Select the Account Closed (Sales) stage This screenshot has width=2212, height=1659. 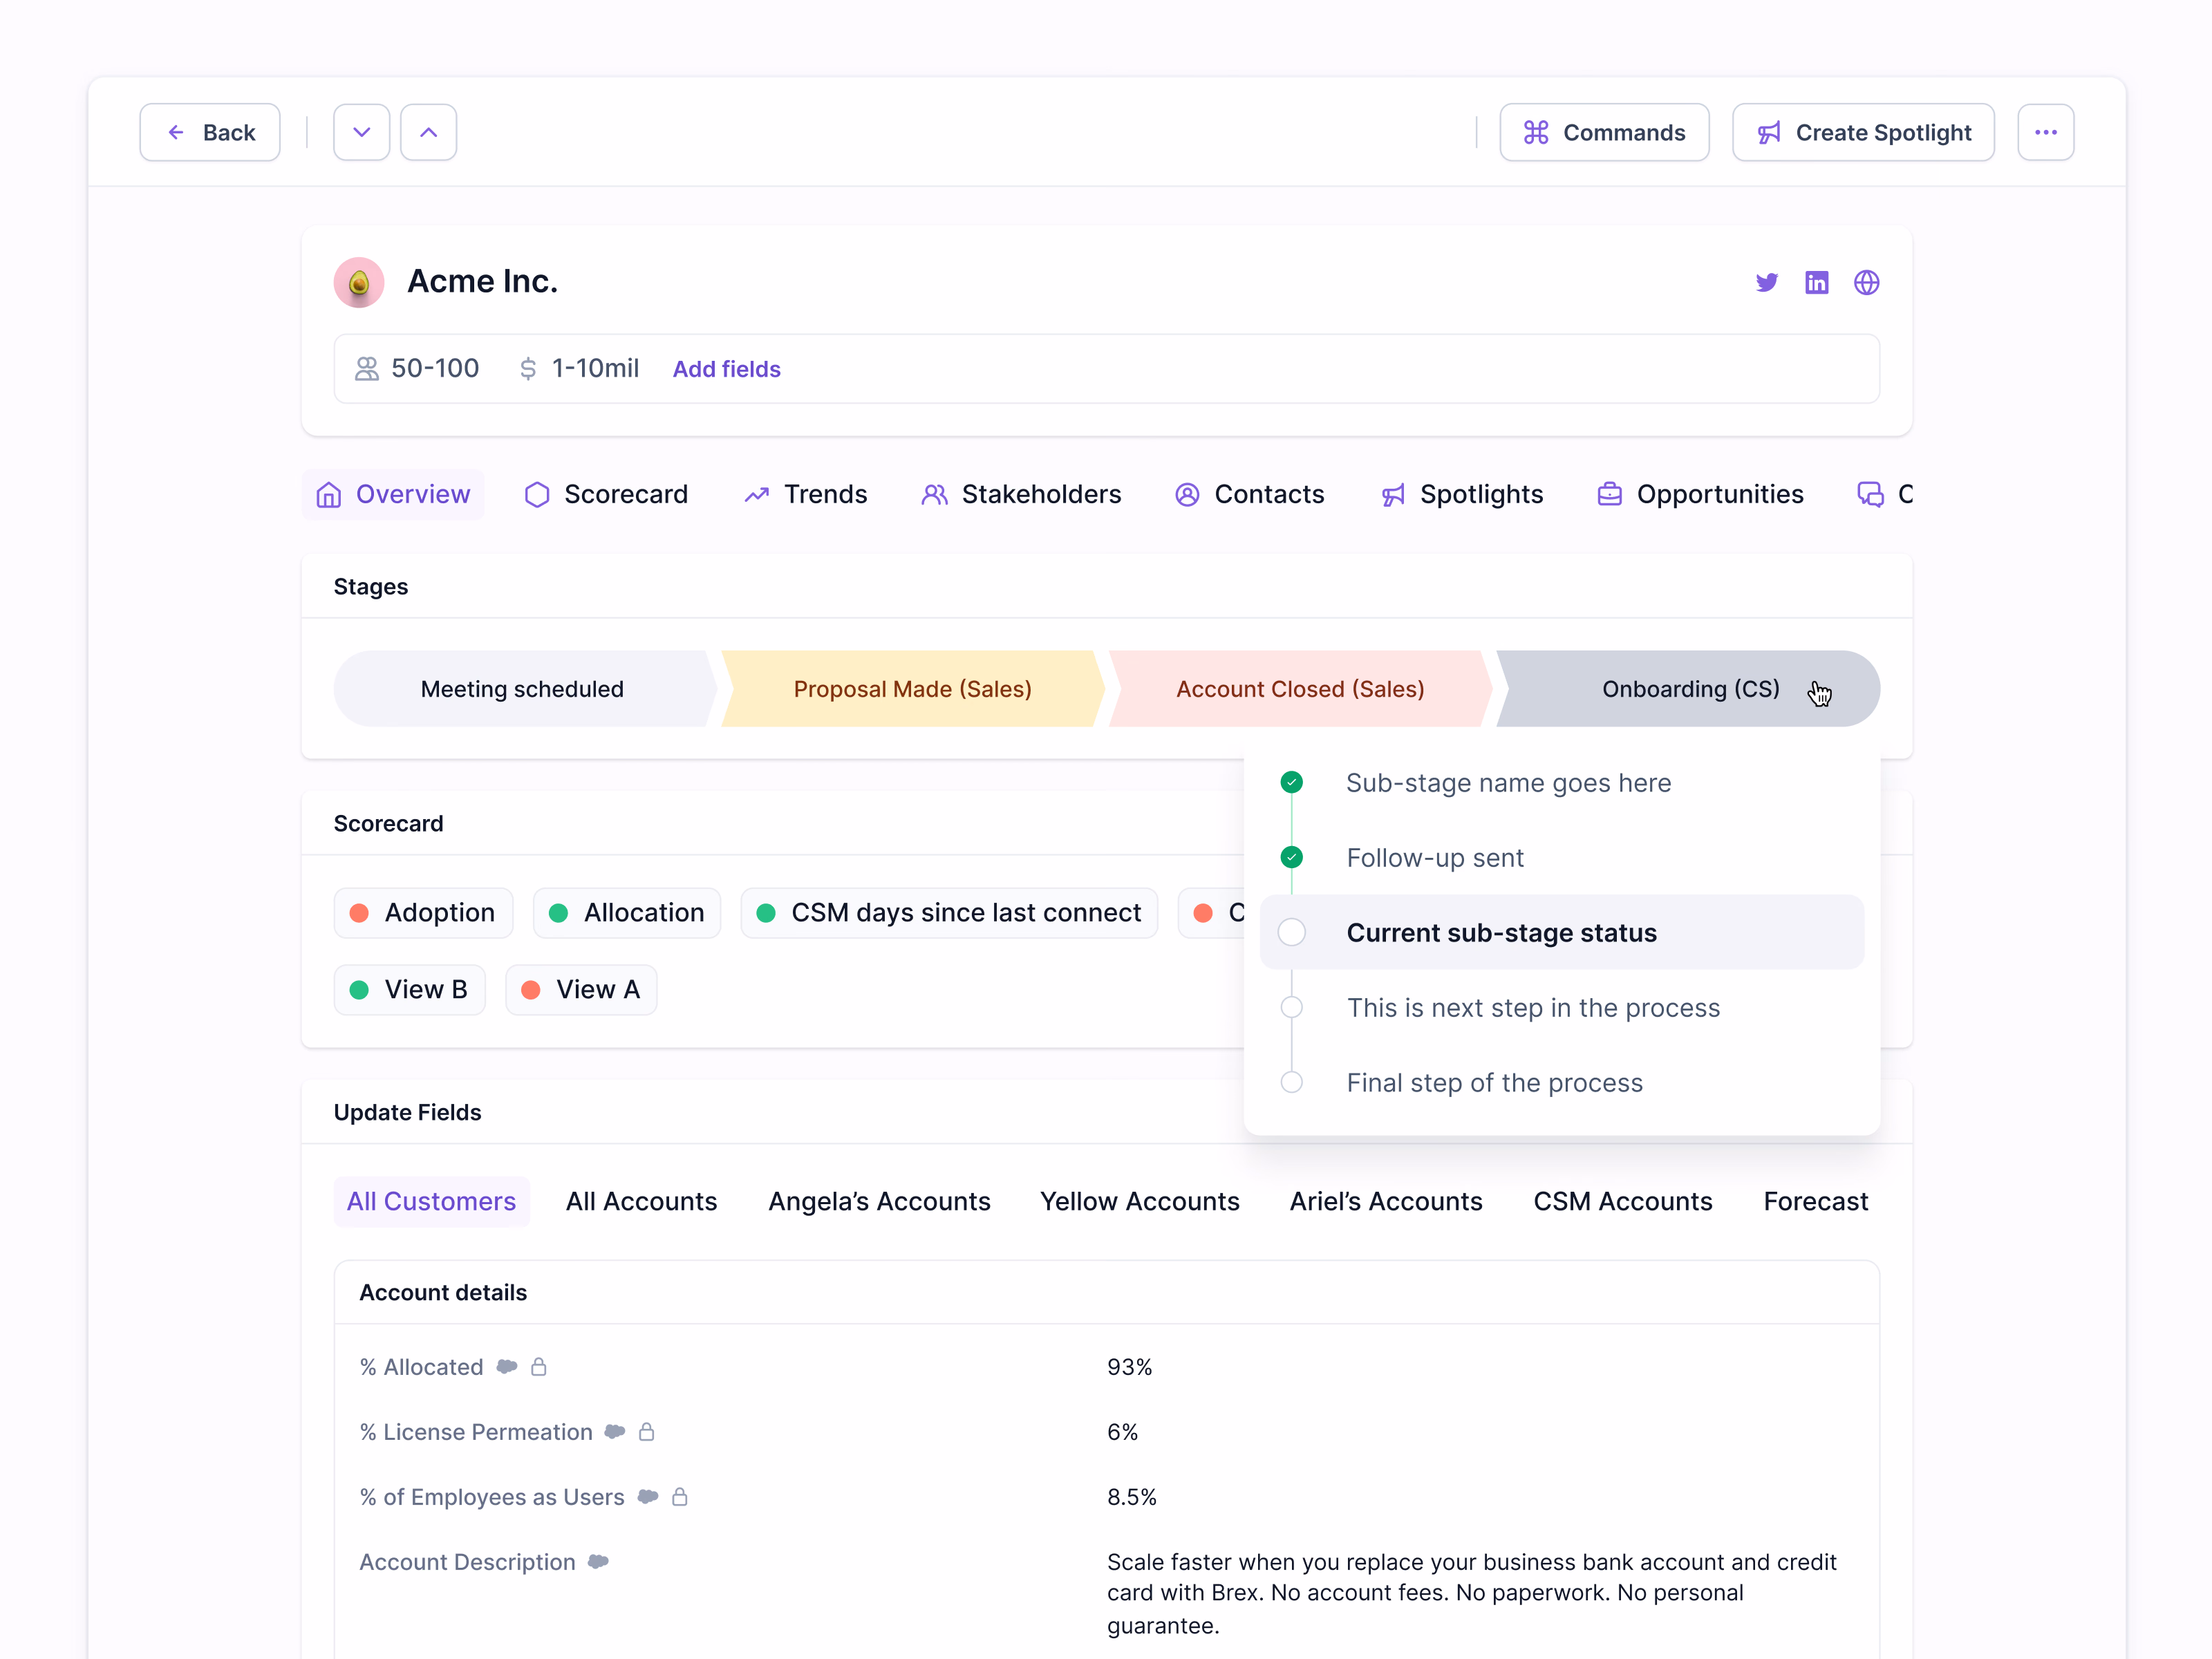point(1300,689)
